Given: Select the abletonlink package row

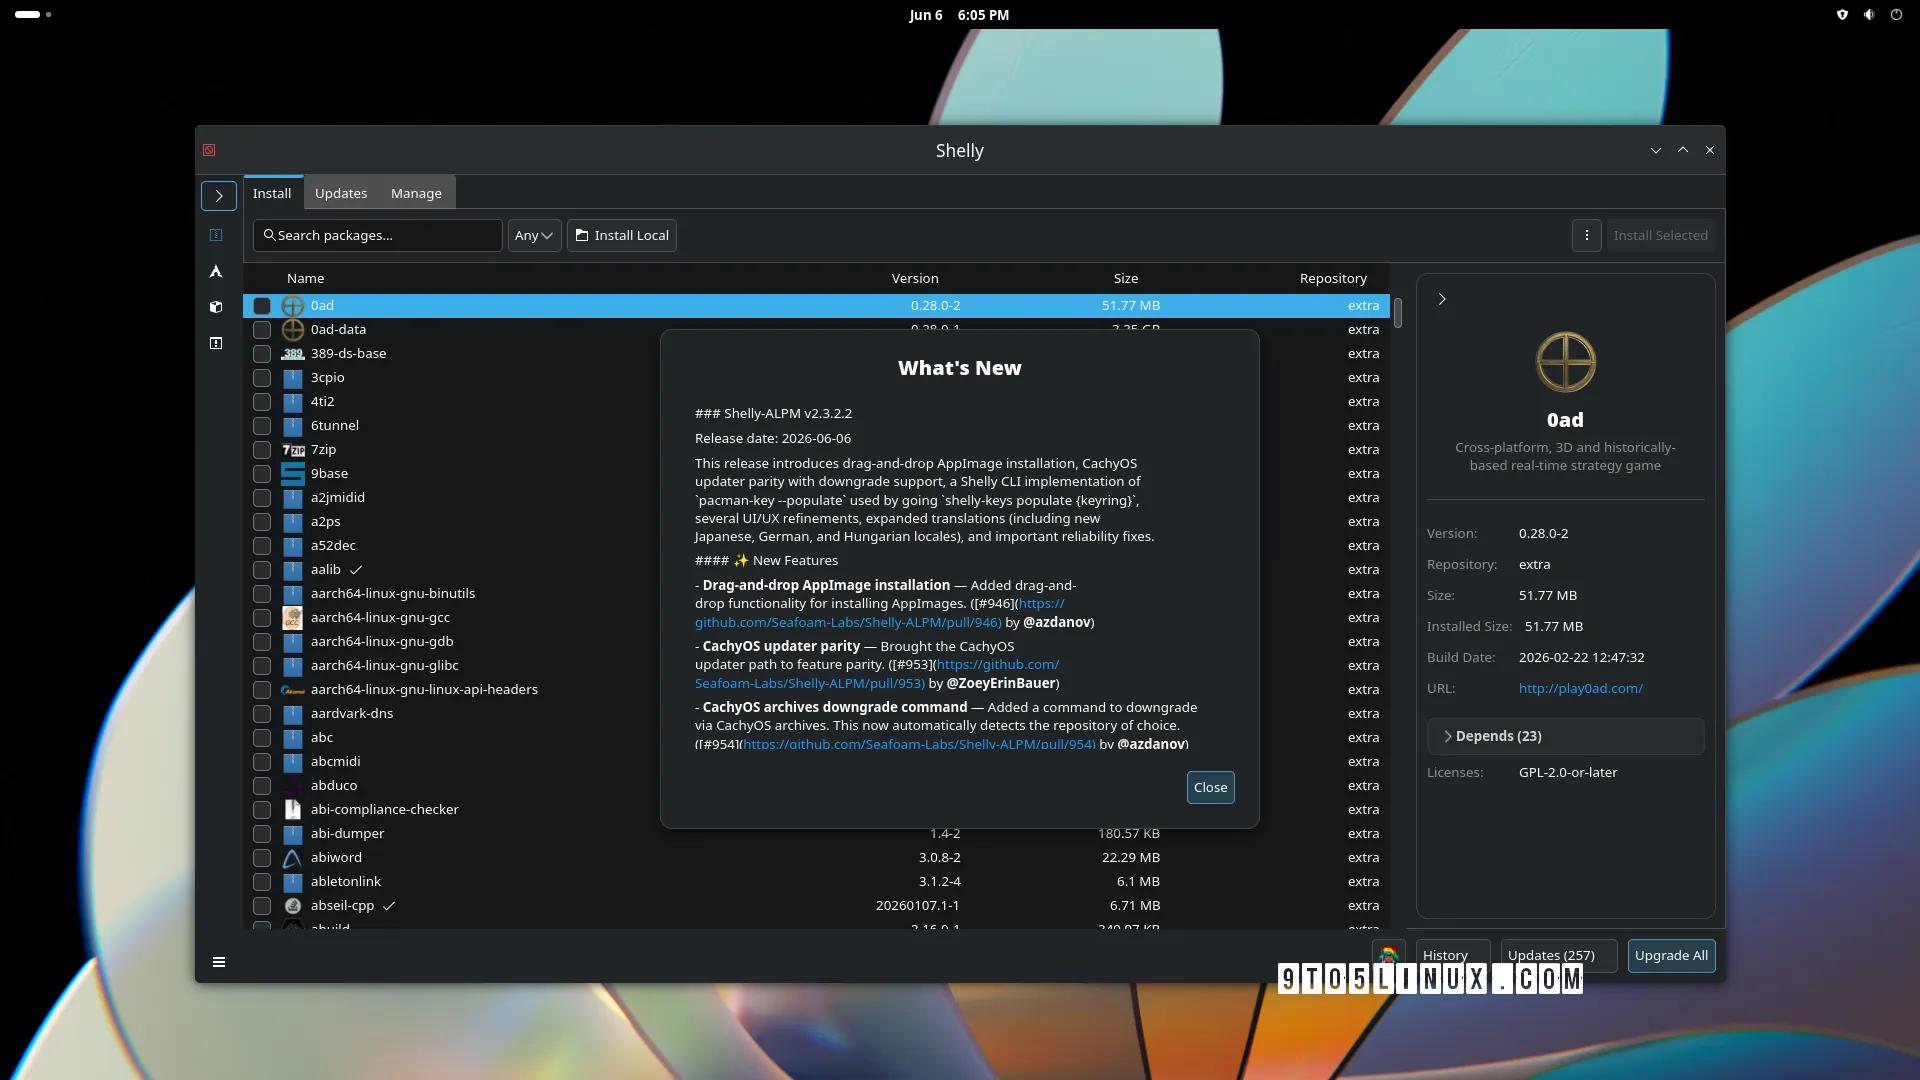Looking at the screenshot, I should (x=816, y=881).
